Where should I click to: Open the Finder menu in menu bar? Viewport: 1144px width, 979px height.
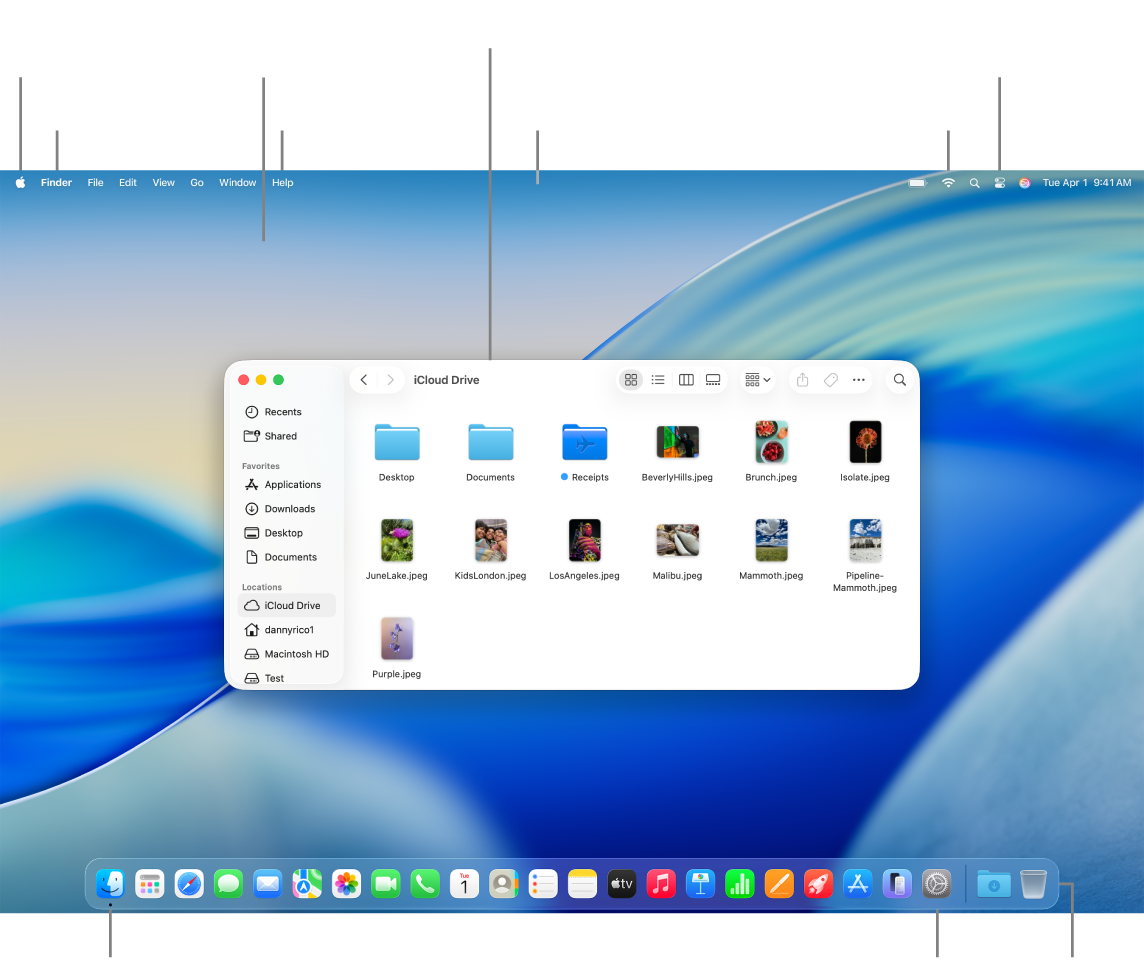(56, 183)
